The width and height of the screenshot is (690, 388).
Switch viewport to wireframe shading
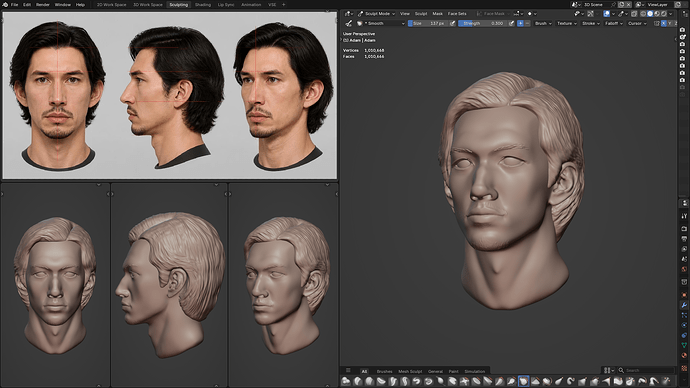pos(642,14)
